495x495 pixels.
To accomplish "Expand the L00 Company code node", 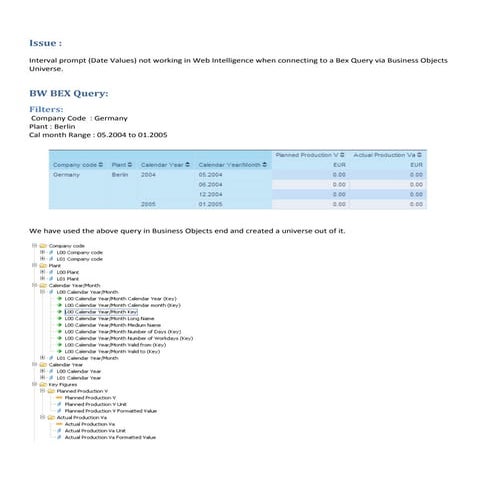I will pyautogui.click(x=42, y=252).
